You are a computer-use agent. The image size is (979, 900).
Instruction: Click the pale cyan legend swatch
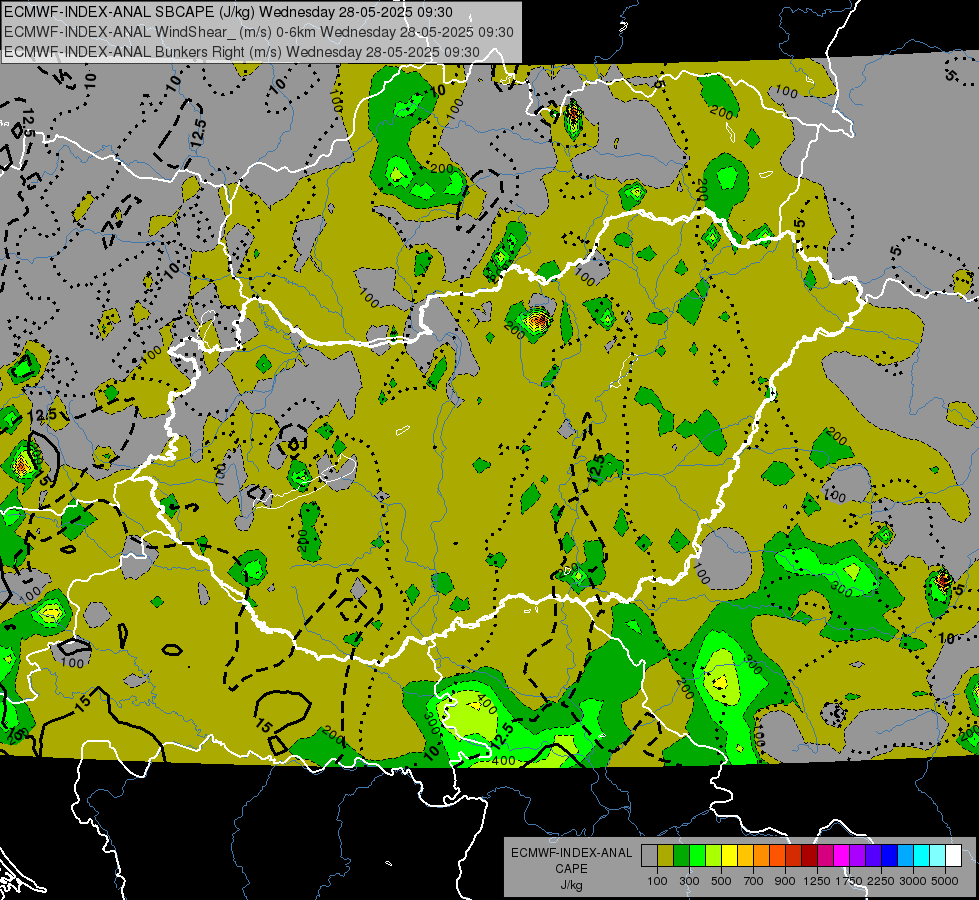tap(937, 856)
